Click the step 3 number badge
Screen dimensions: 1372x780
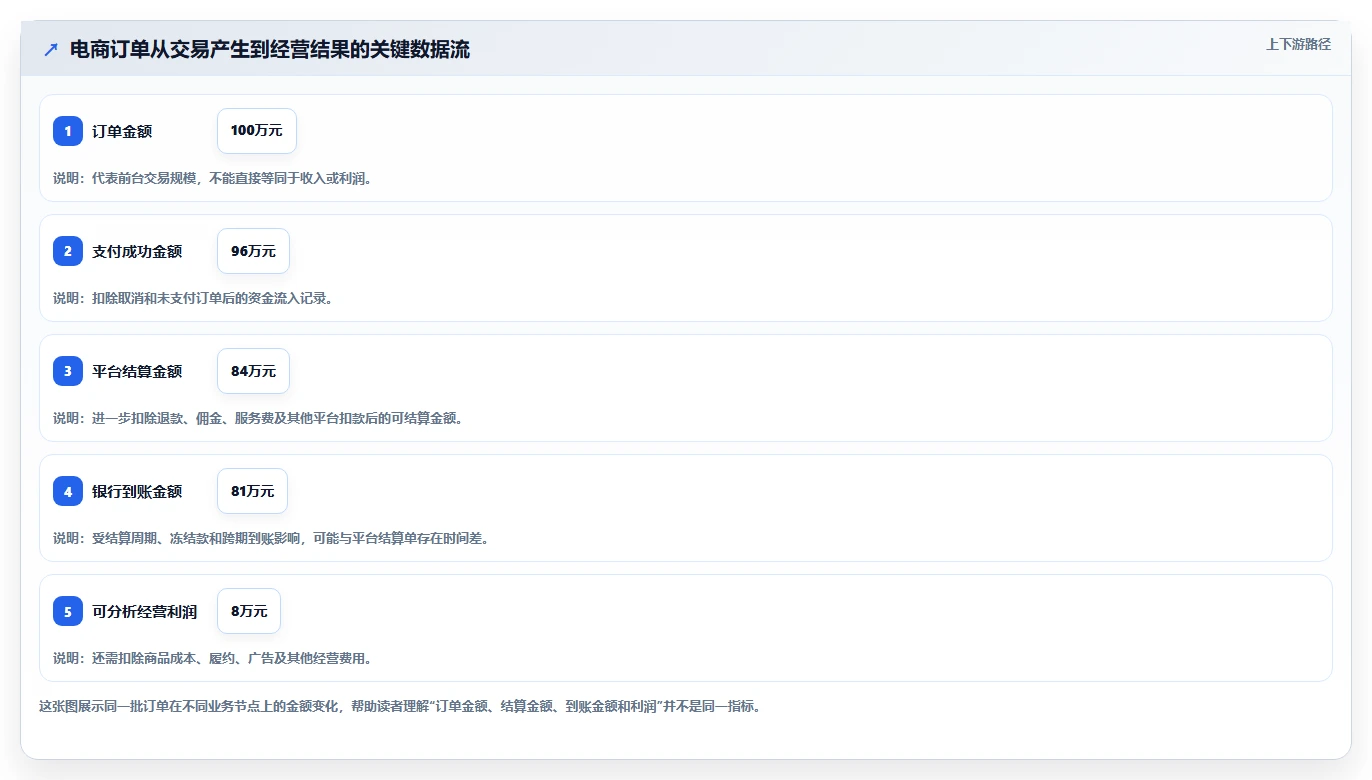coord(68,371)
